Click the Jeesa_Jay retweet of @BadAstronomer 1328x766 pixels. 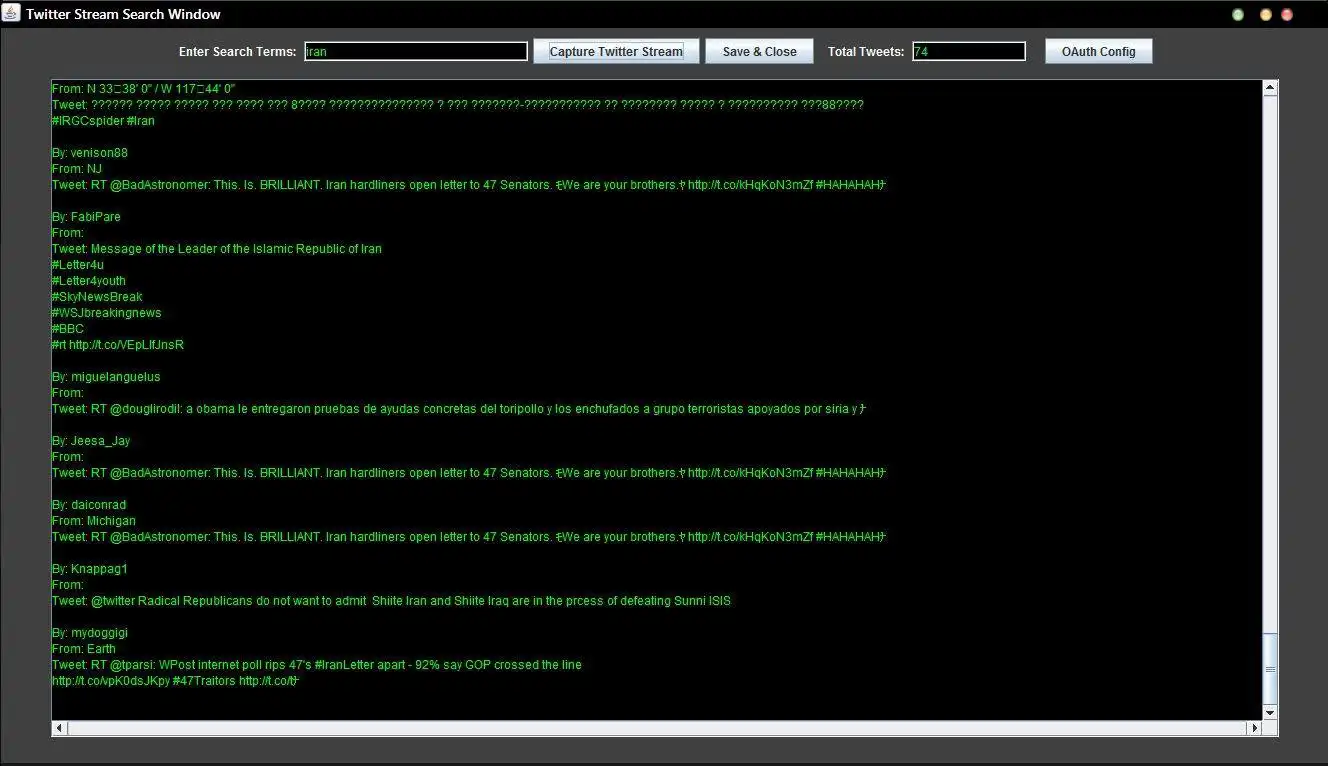470,473
